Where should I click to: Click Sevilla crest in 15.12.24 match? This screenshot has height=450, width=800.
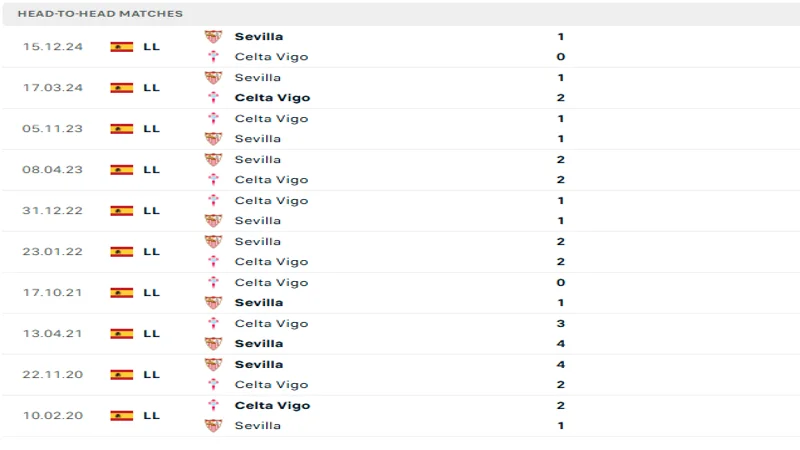(213, 36)
